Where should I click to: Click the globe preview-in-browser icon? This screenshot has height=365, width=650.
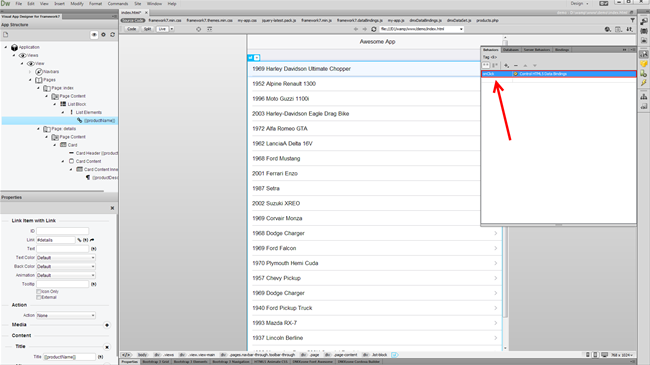point(608,29)
